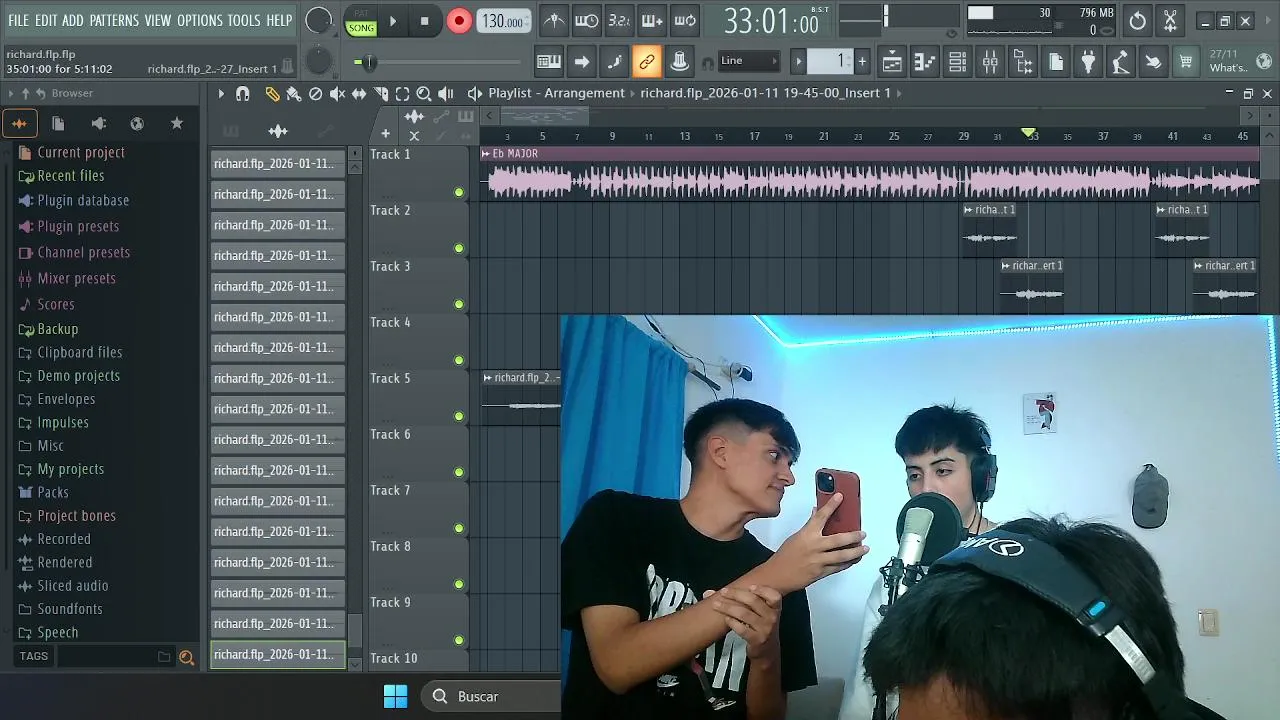Click the pattern selector plus button
The image size is (1280, 720).
pos(862,61)
